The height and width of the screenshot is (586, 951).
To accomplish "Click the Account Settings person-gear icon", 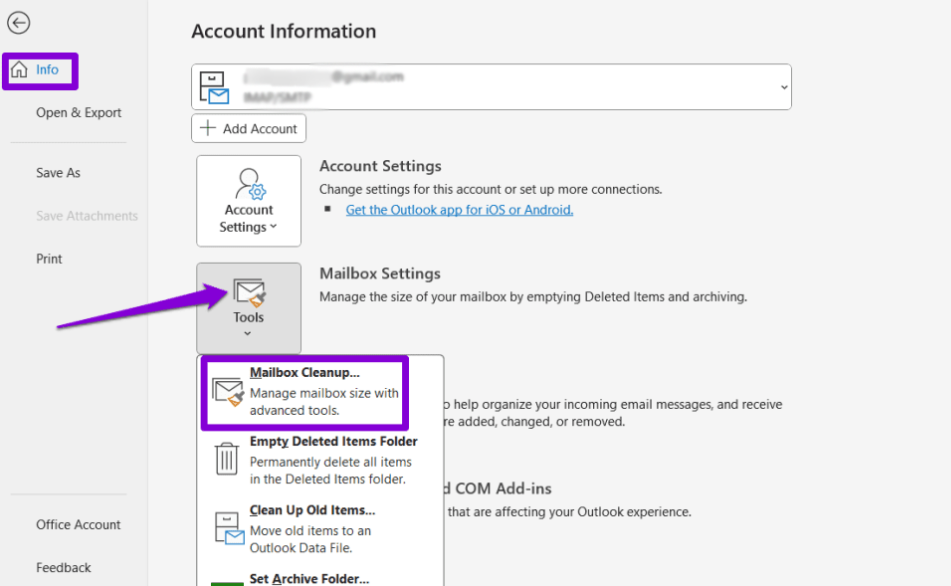I will (x=250, y=184).
